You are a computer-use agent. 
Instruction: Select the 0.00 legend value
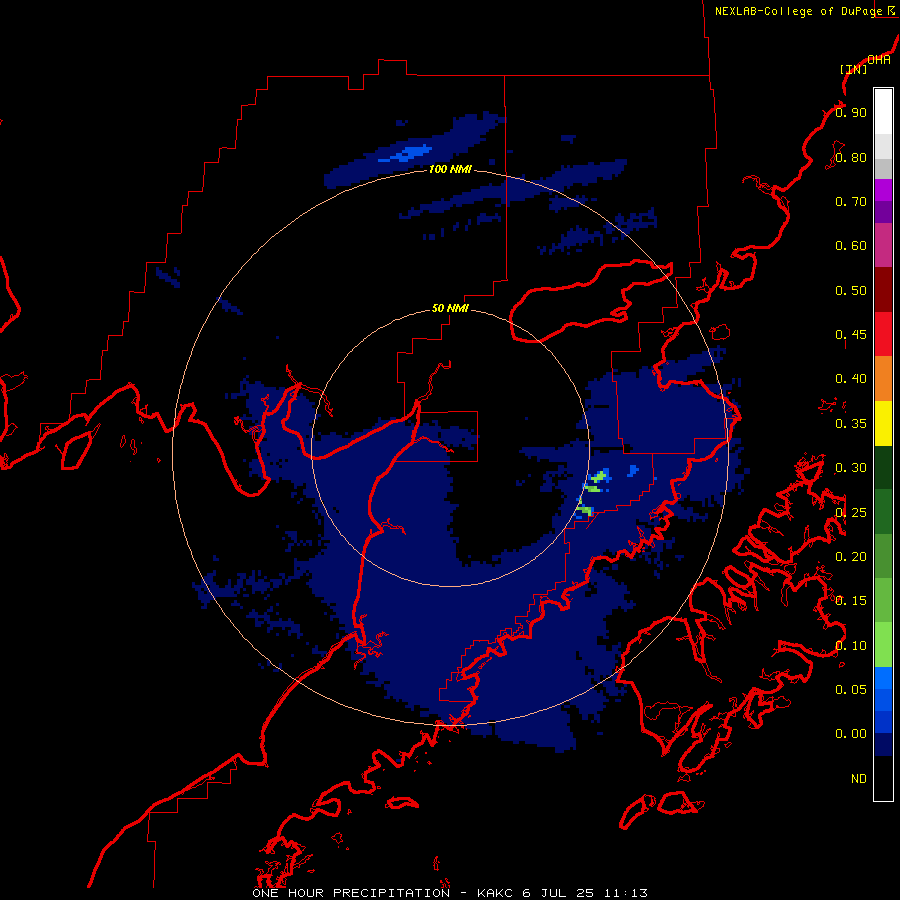[851, 734]
